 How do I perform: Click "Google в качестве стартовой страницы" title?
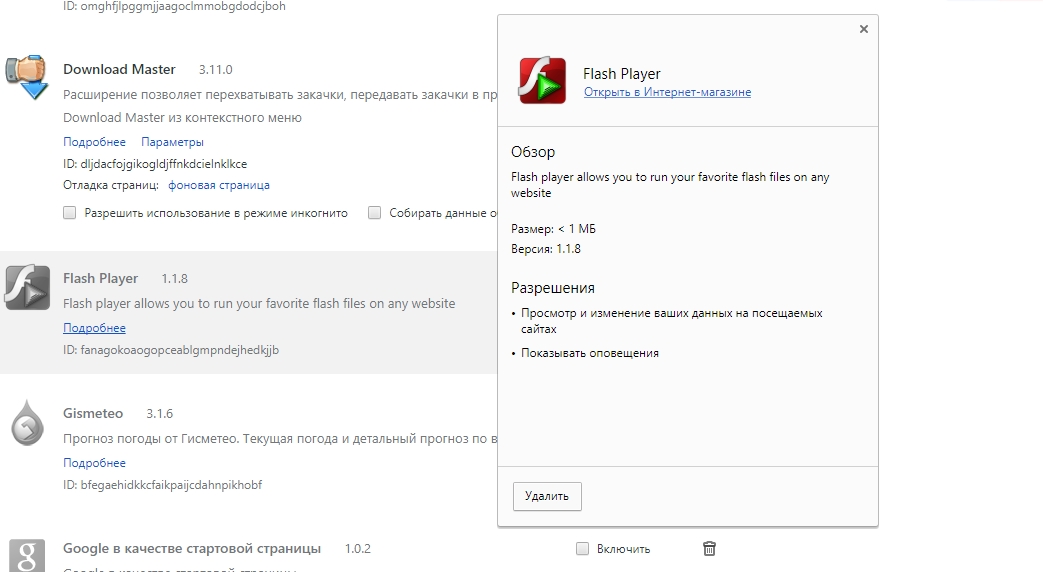(x=192, y=548)
